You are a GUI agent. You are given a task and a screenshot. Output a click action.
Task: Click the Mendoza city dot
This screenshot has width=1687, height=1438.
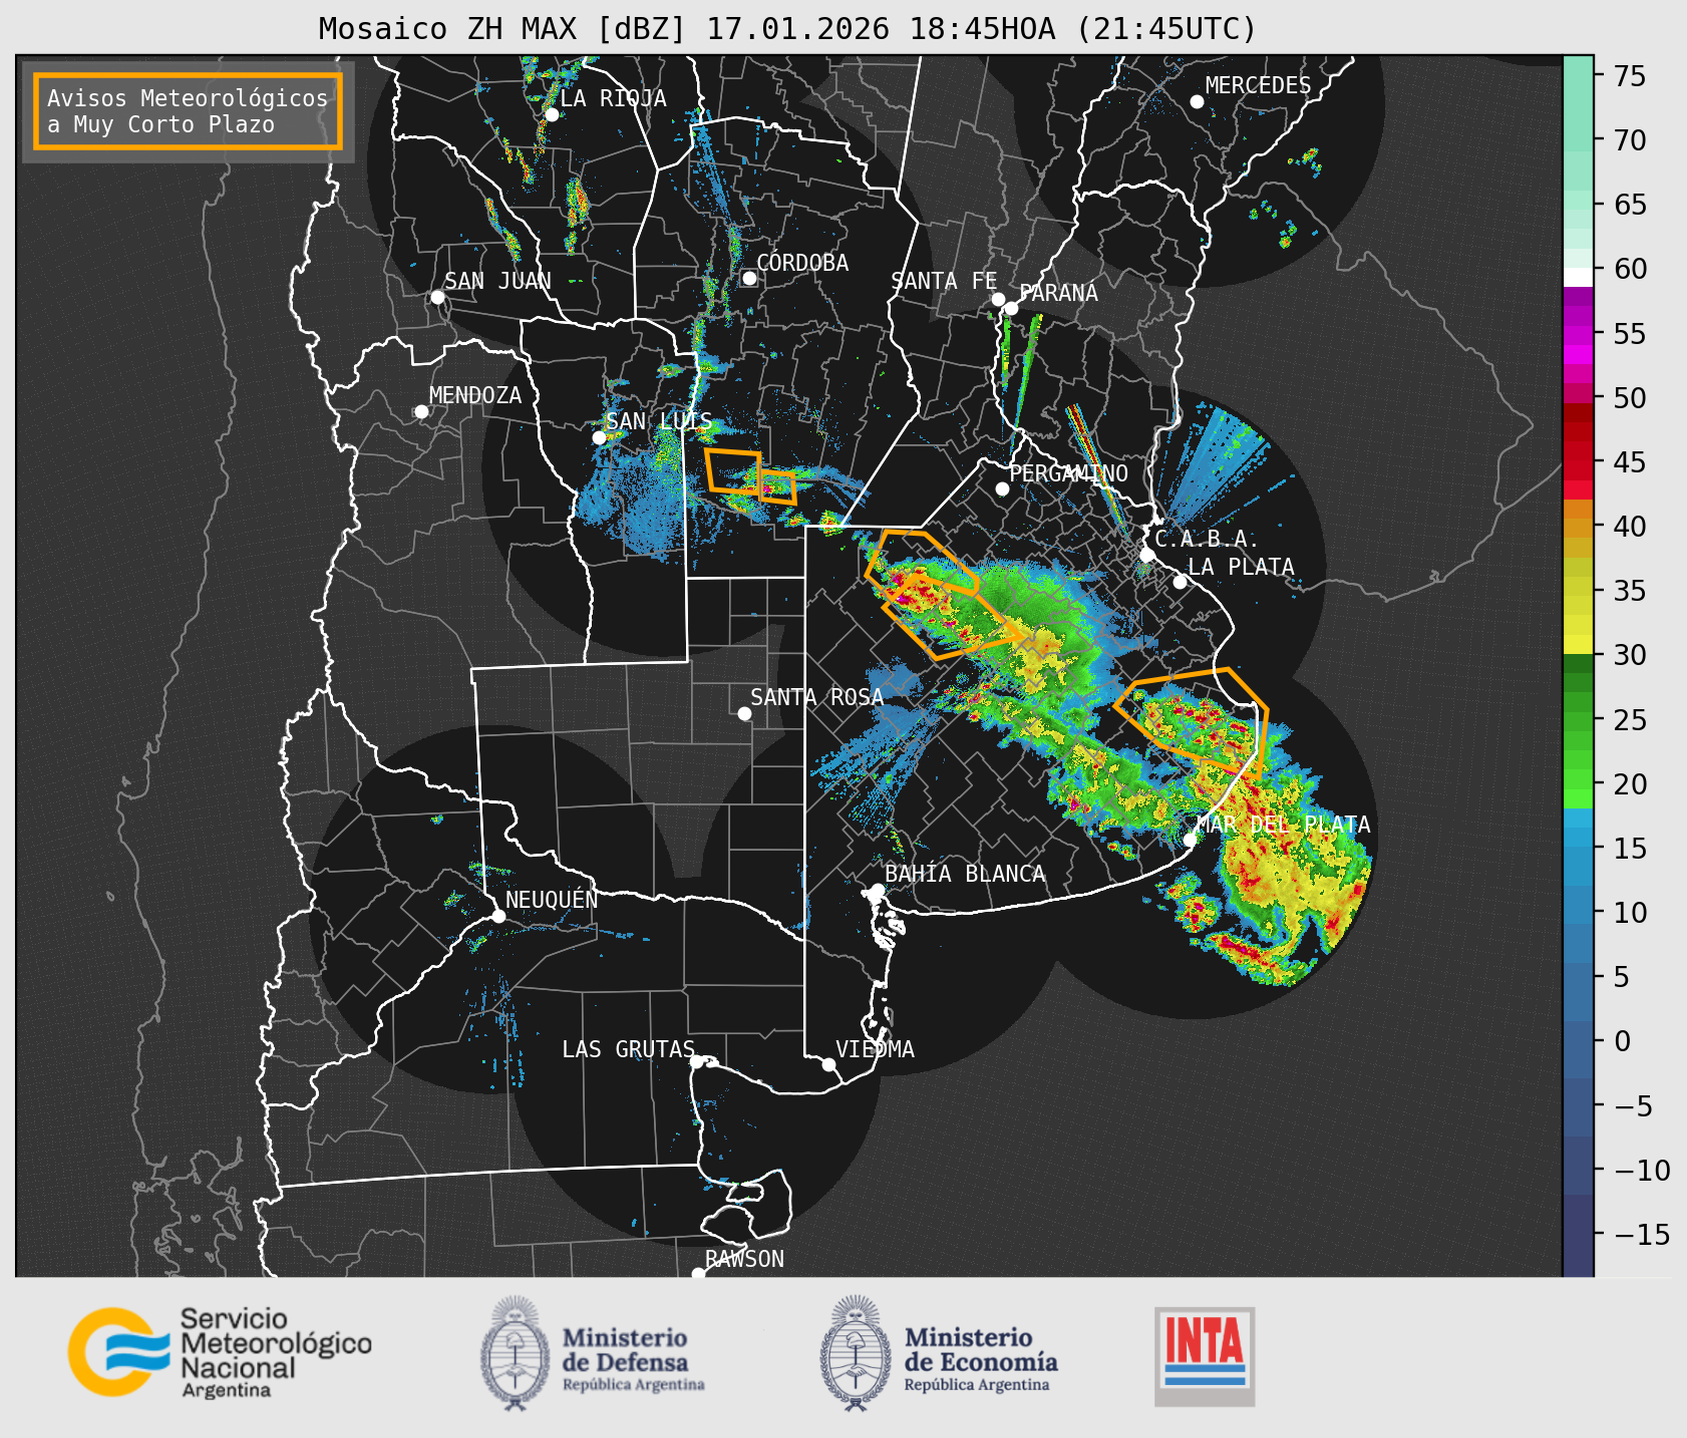(421, 412)
